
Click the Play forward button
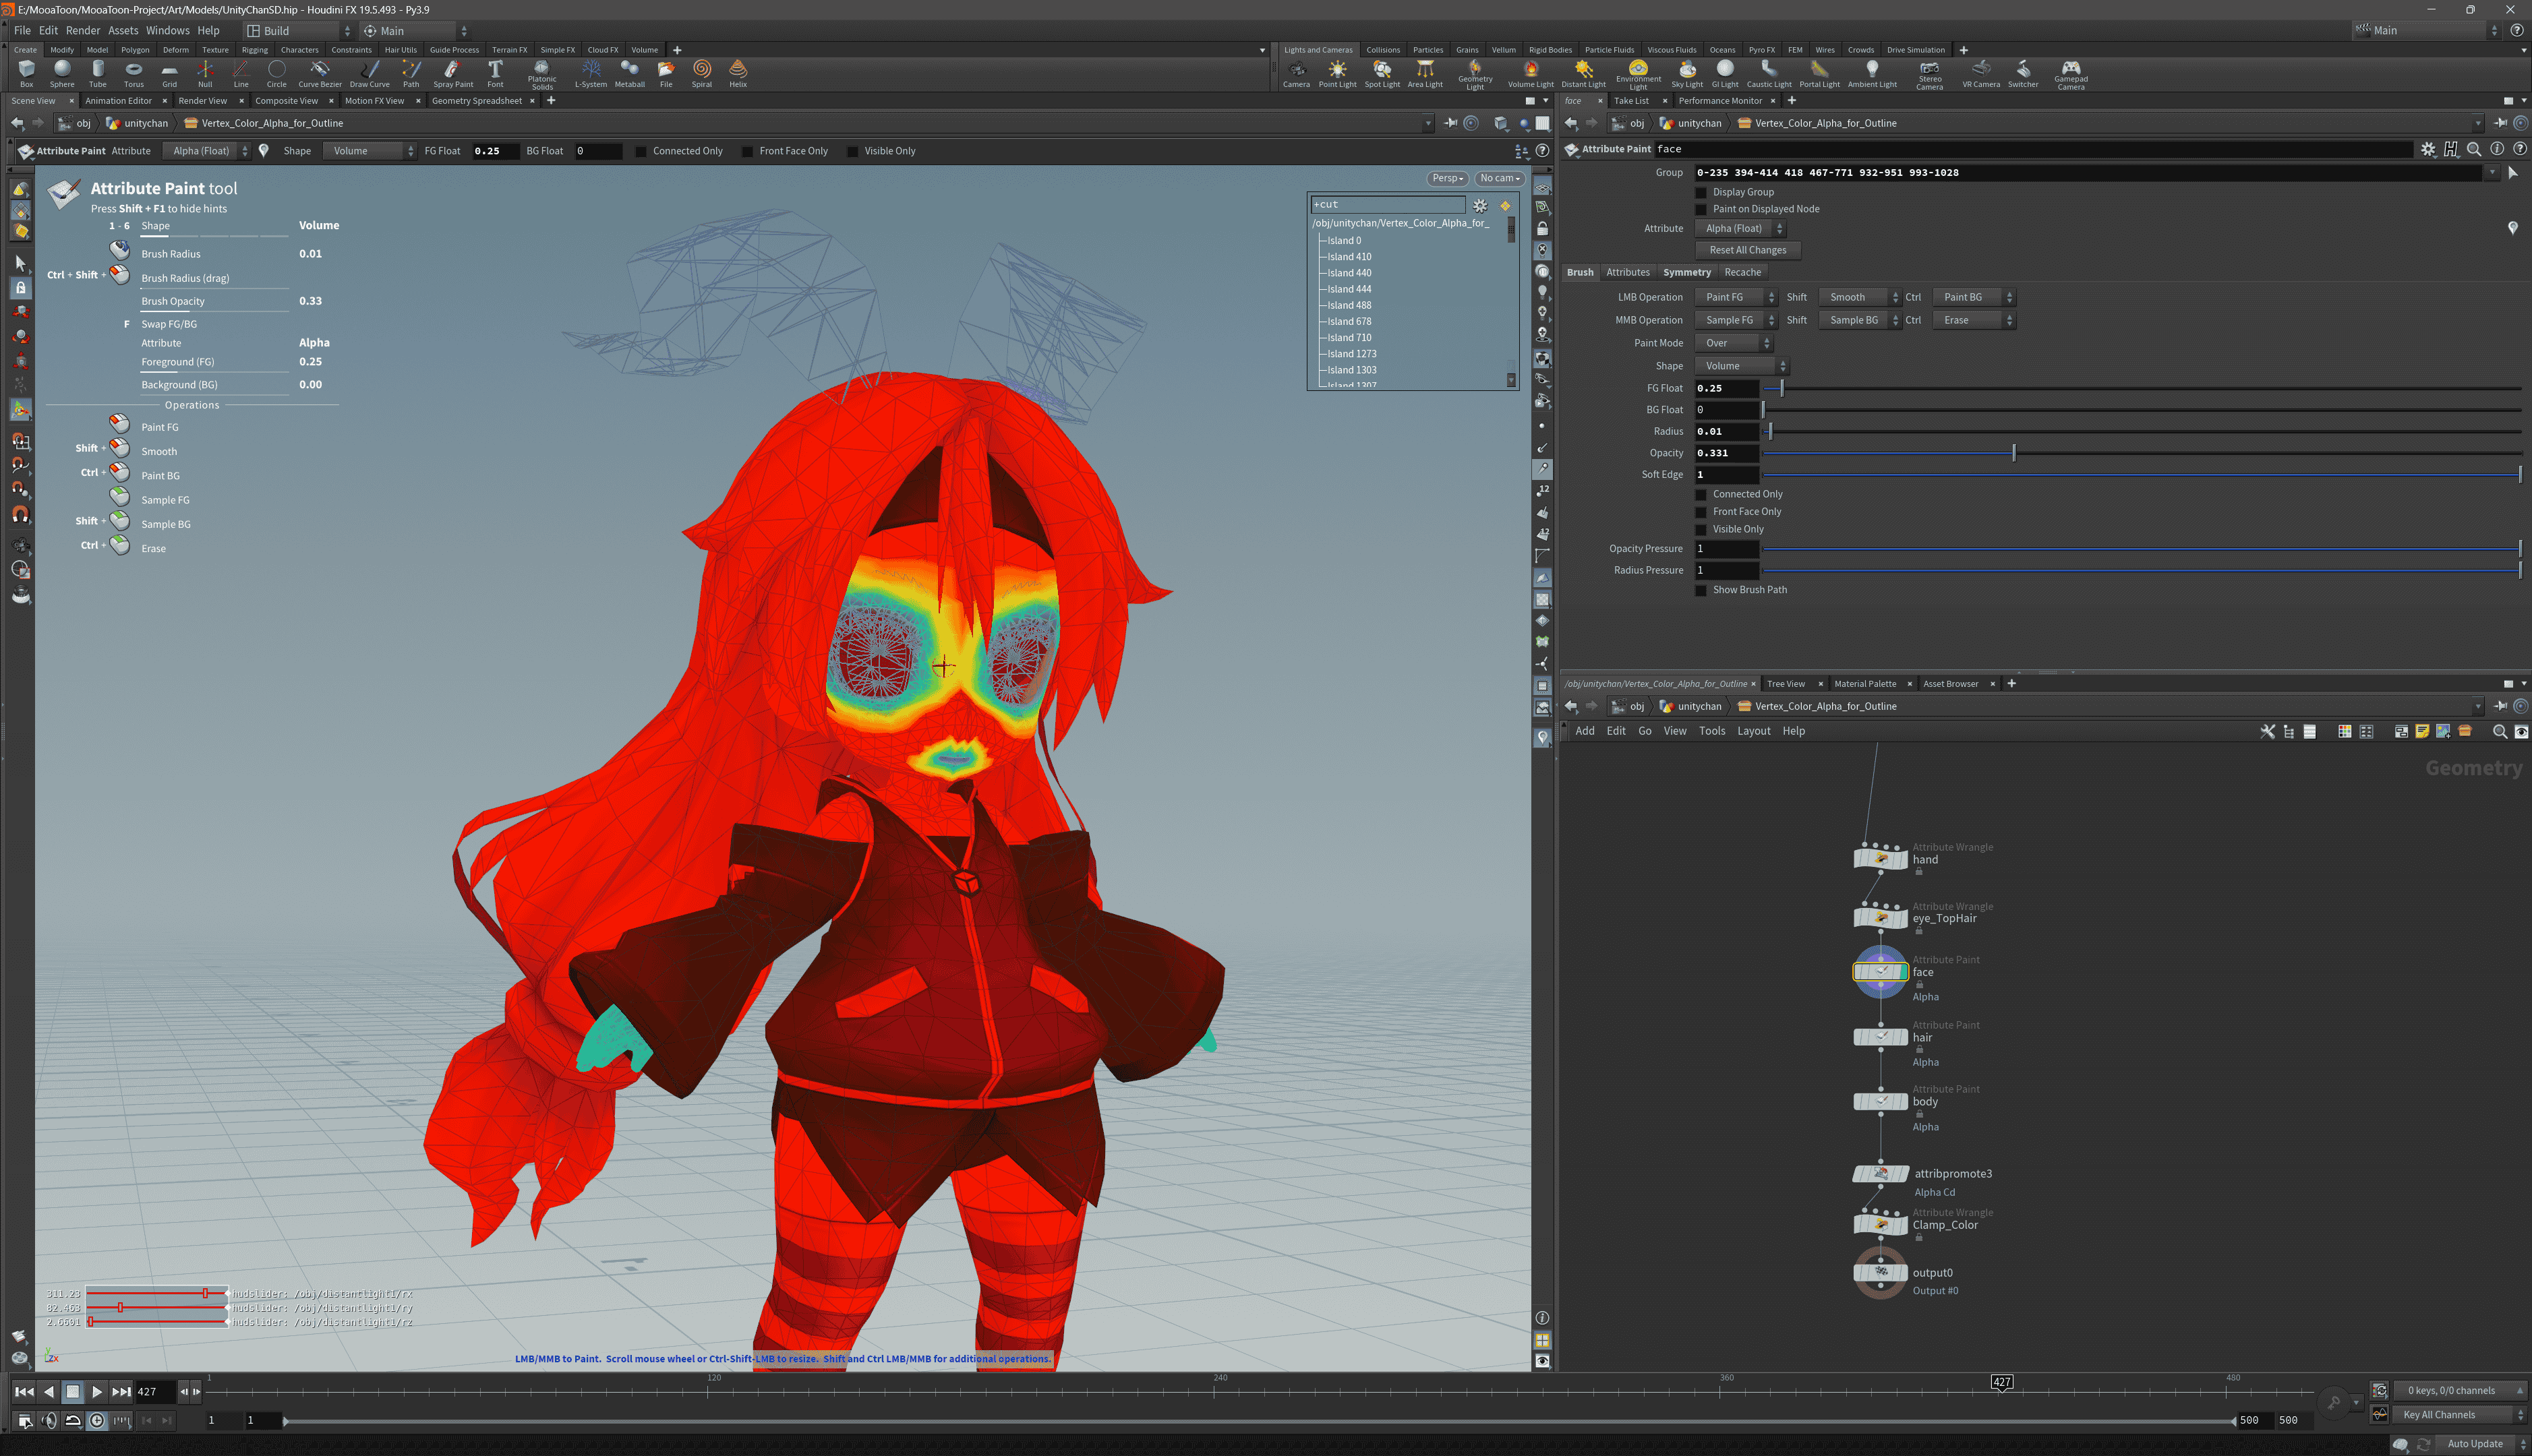point(96,1391)
